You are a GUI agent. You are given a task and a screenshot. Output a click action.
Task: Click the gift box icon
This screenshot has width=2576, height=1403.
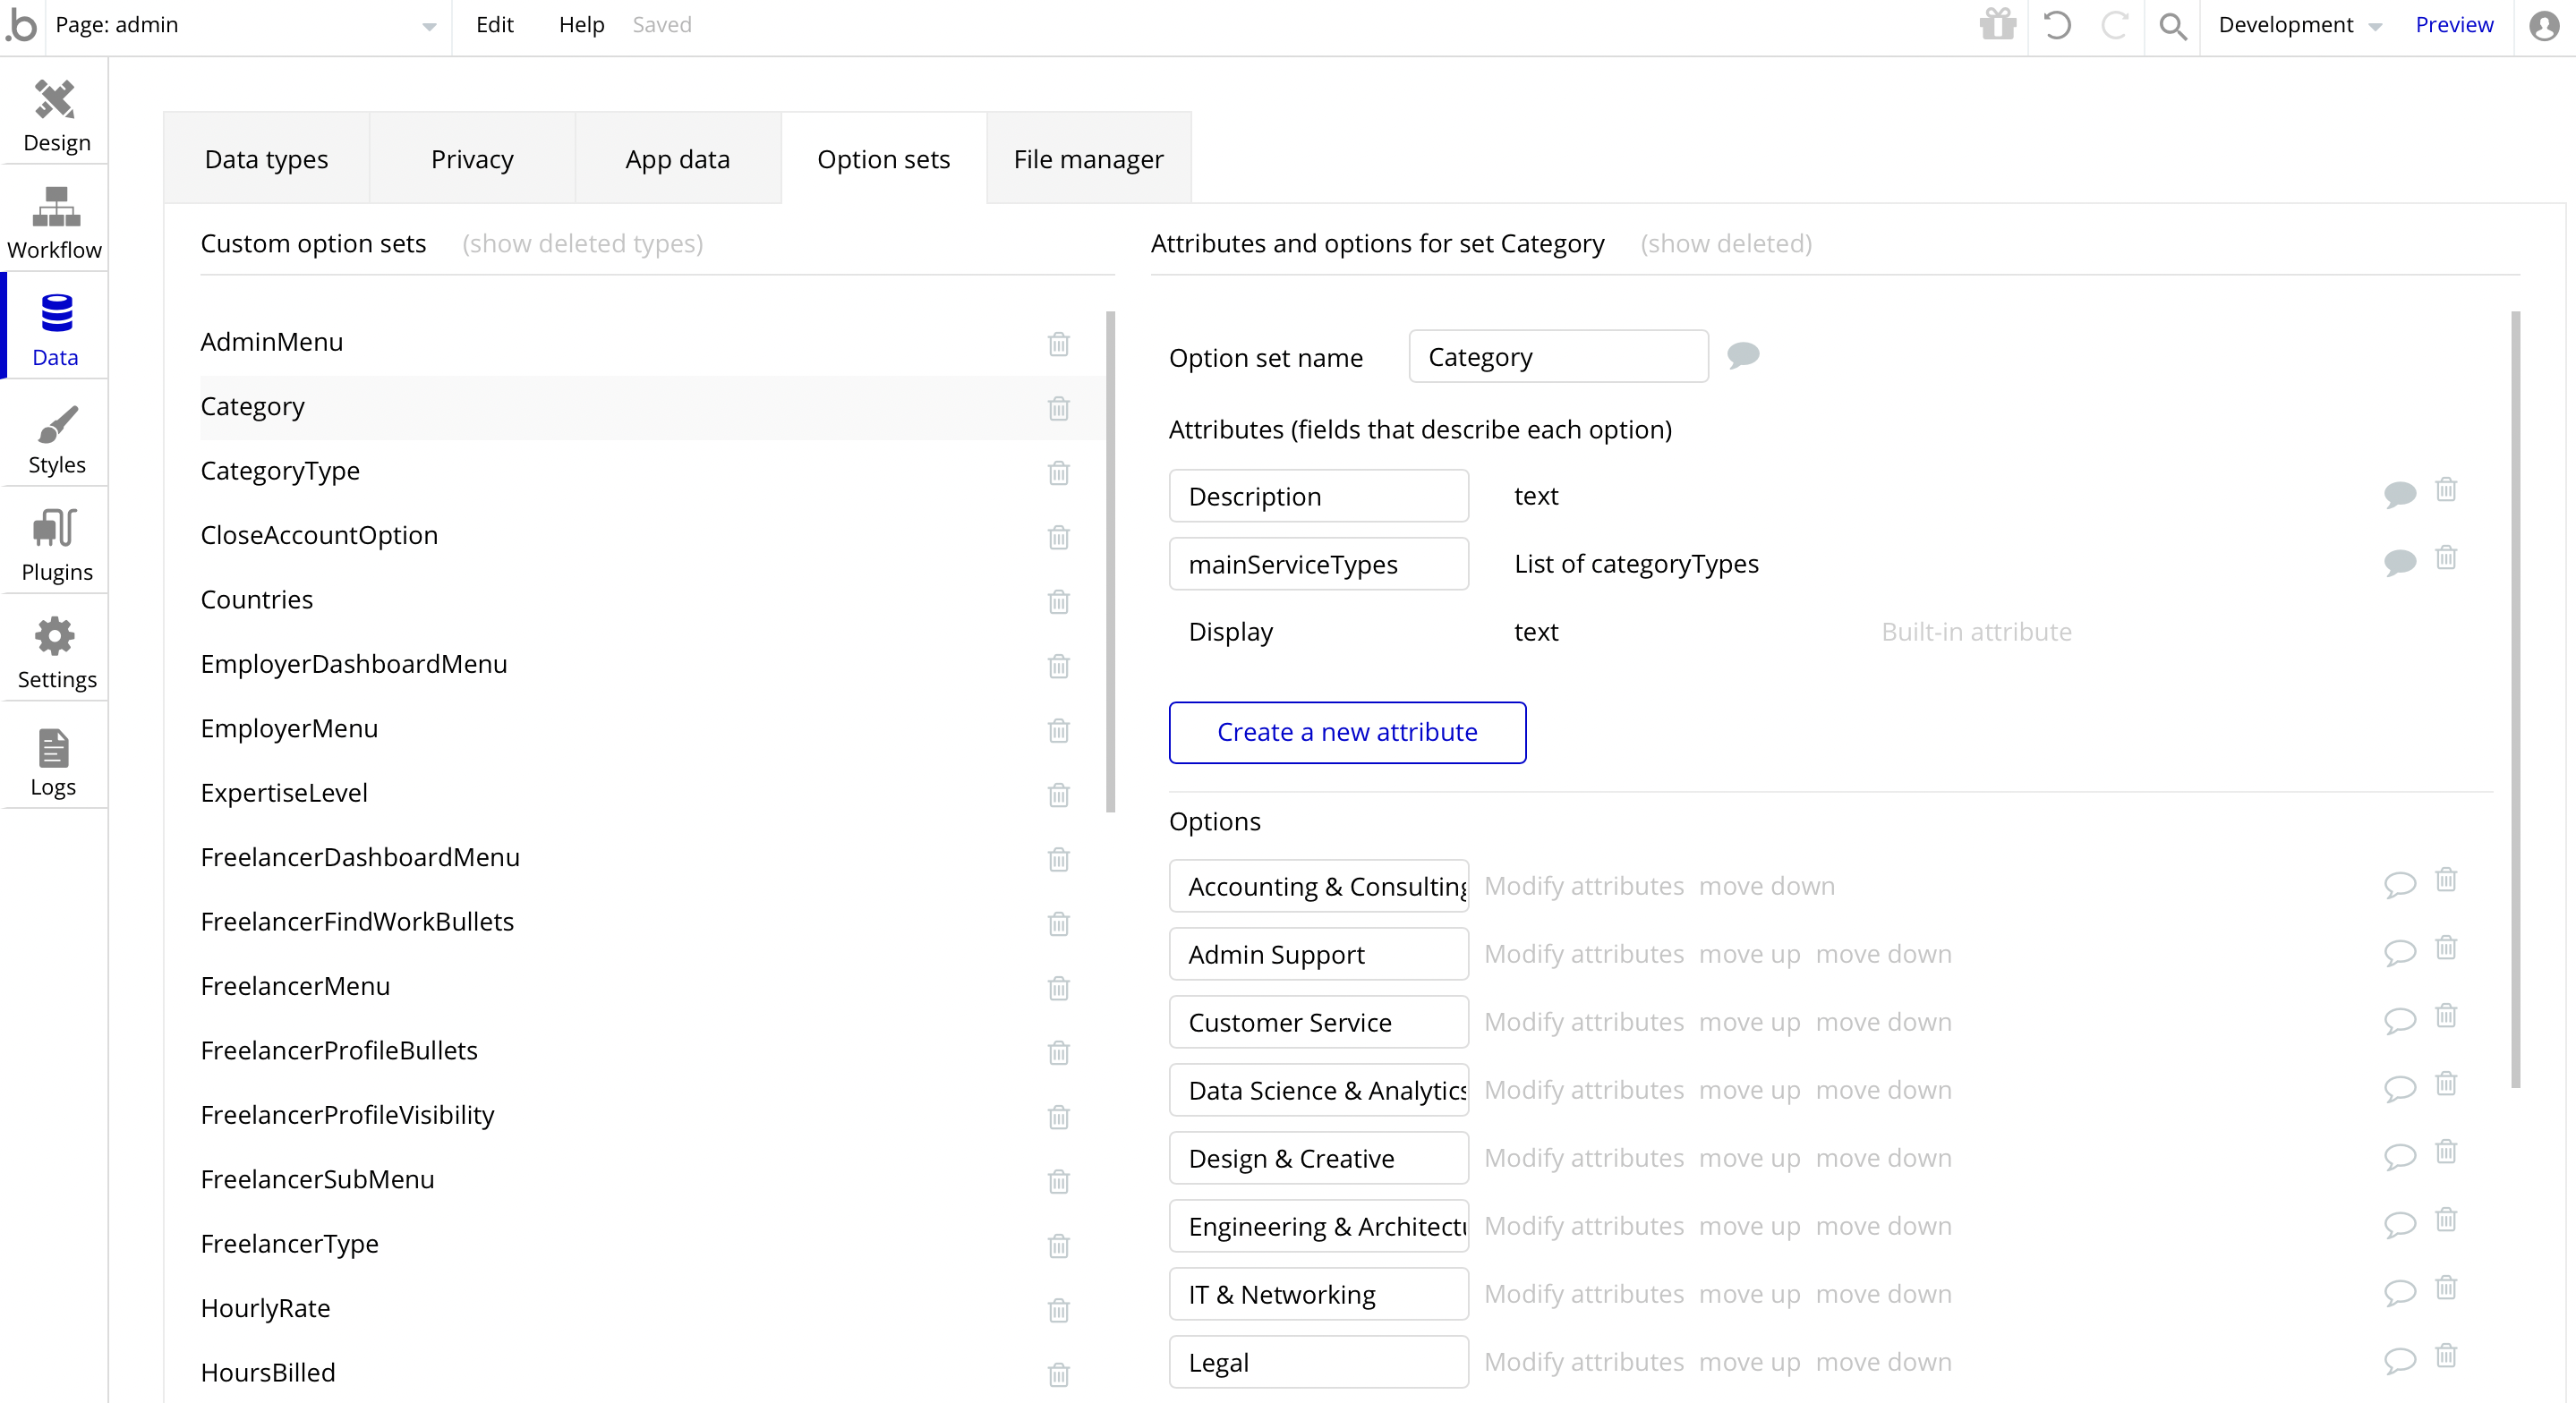(1997, 25)
